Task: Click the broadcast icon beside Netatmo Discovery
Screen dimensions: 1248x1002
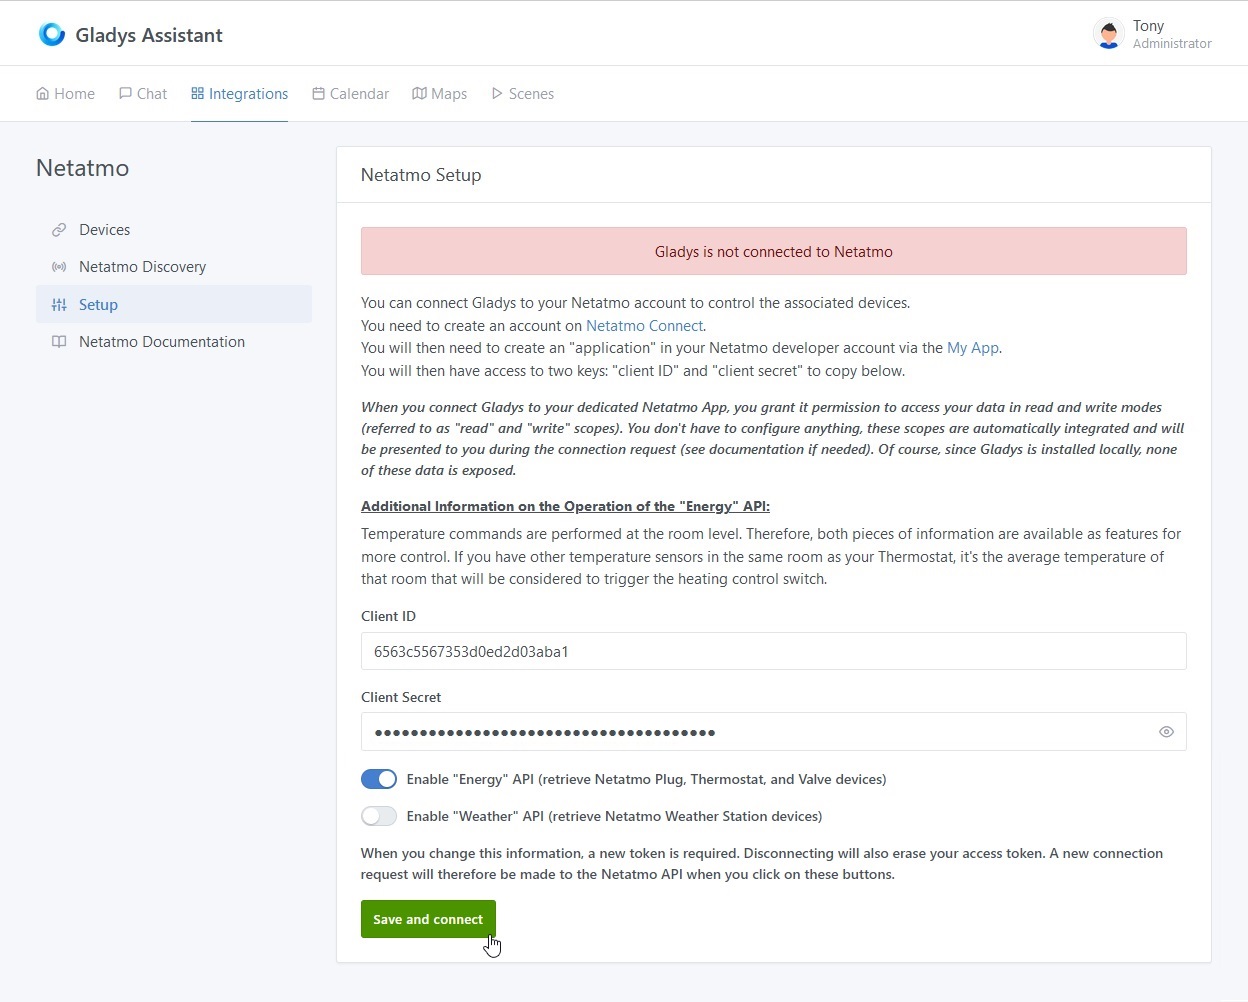Action: tap(59, 267)
